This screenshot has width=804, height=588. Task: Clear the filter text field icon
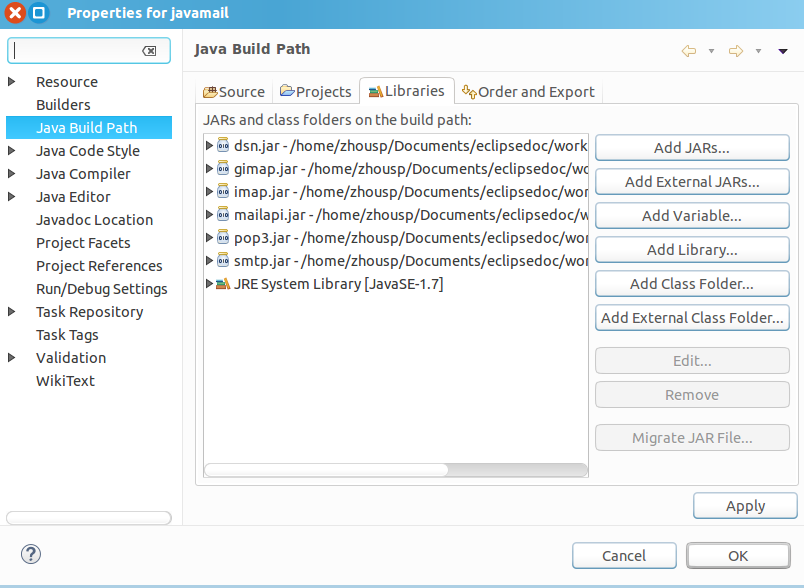pyautogui.click(x=149, y=51)
